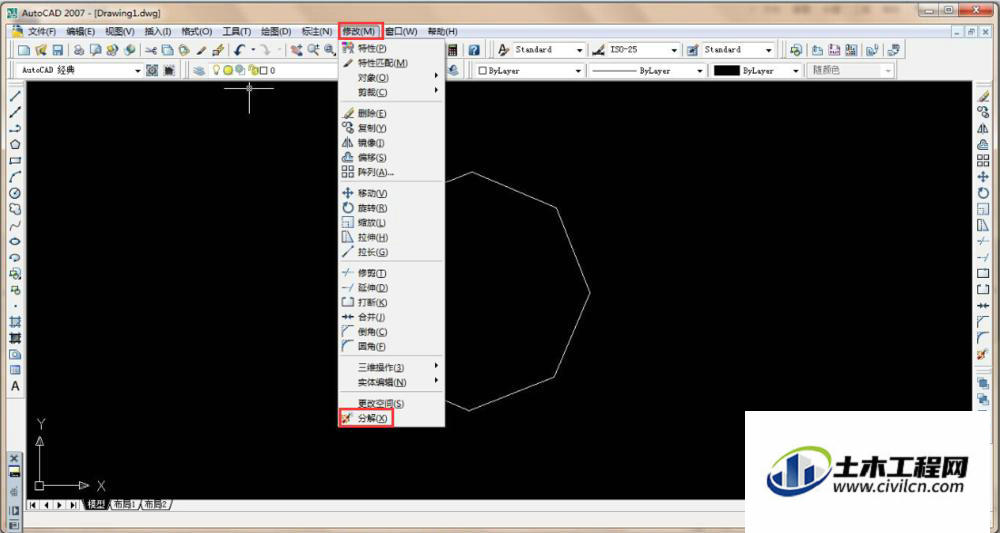Select the Rectangle draw tool
The image size is (1000, 533).
[15, 161]
